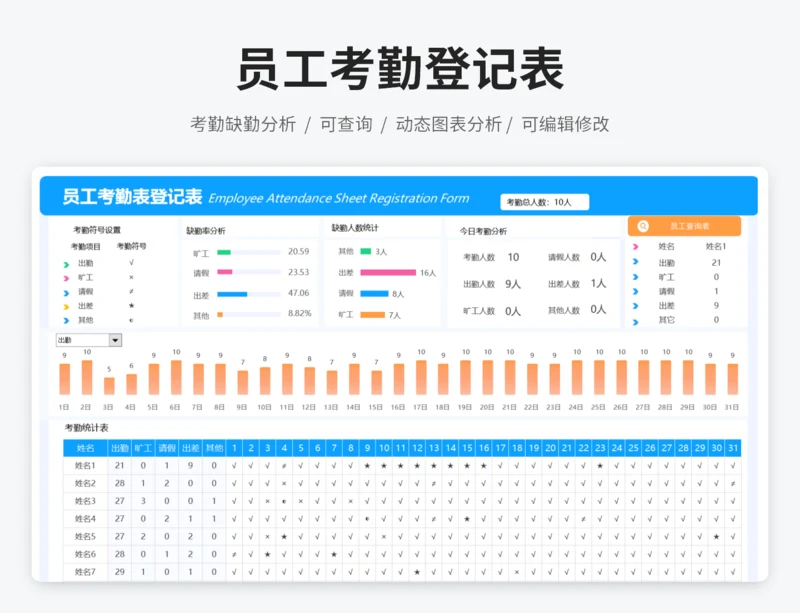The image size is (800, 613).
Task: Click the day 1 column header in the table
Action: 234,448
